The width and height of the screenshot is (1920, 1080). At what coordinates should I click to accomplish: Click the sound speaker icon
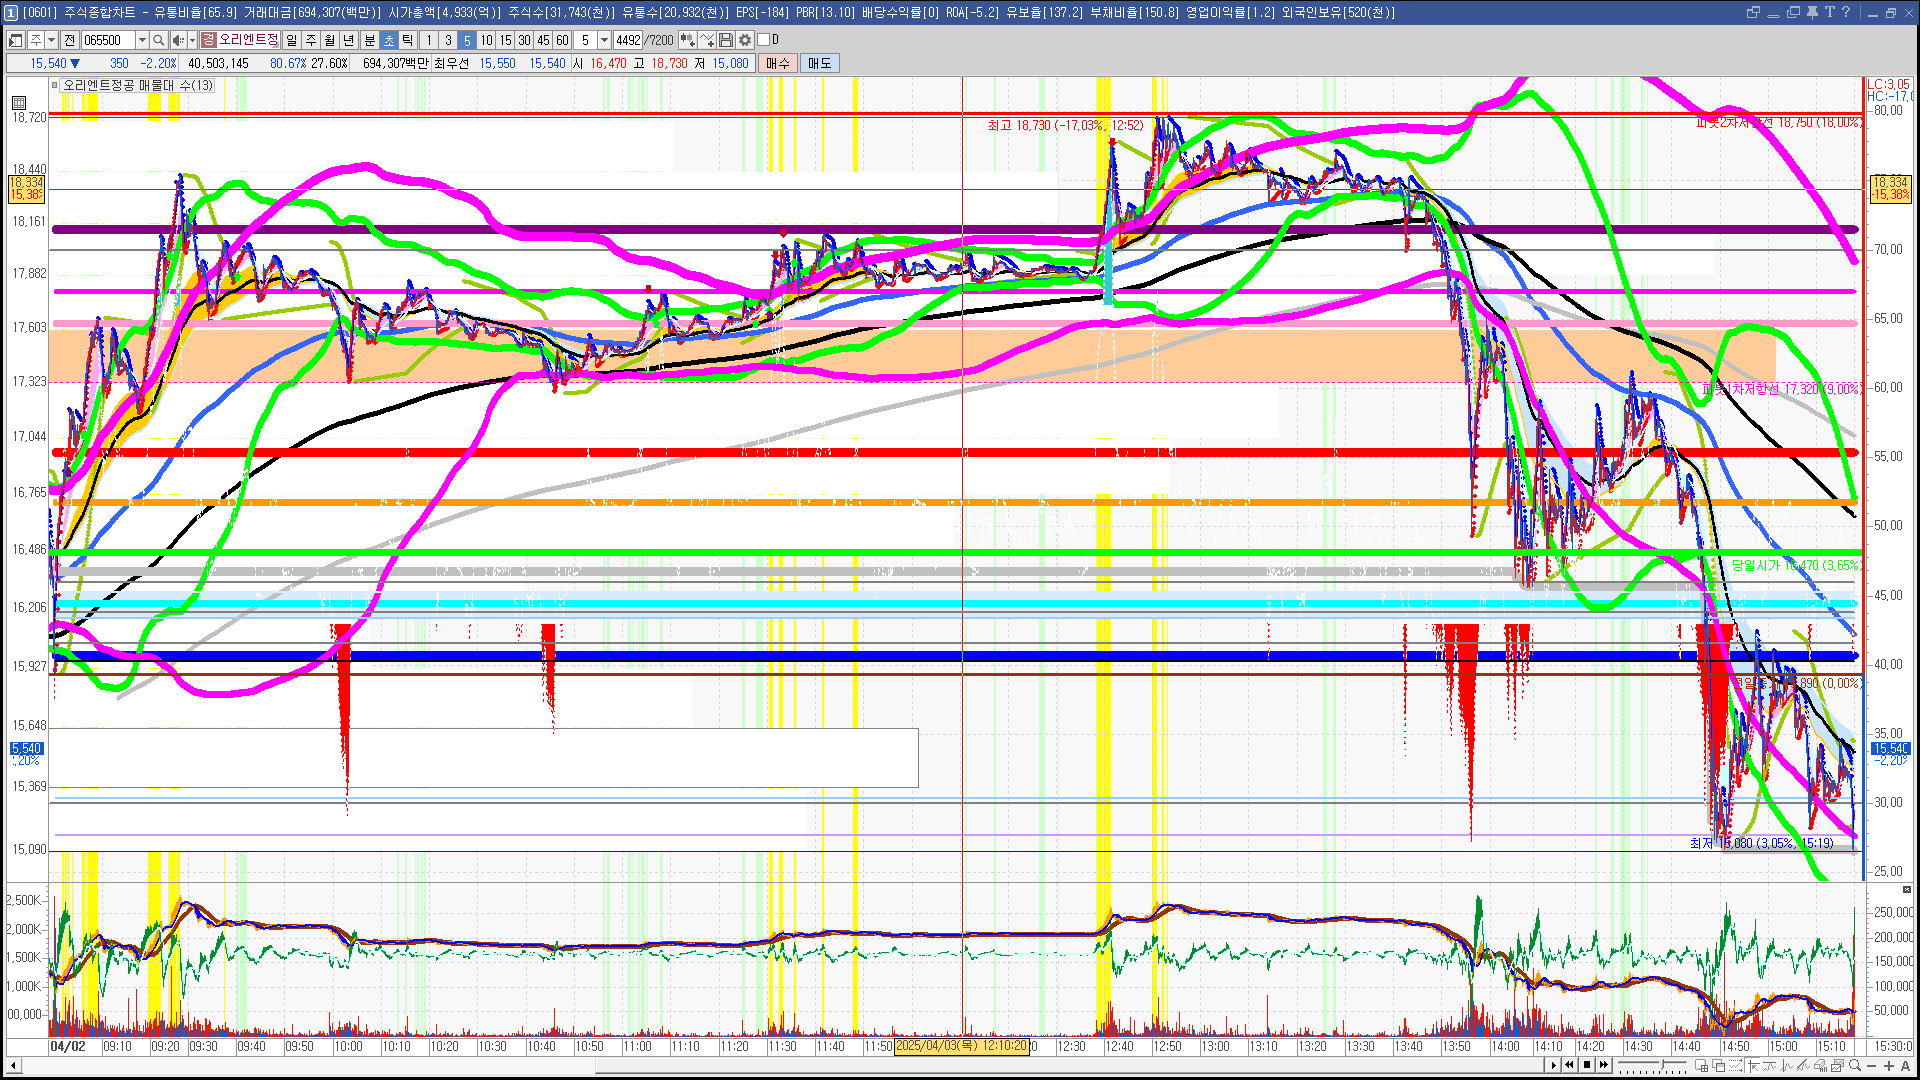[x=177, y=40]
